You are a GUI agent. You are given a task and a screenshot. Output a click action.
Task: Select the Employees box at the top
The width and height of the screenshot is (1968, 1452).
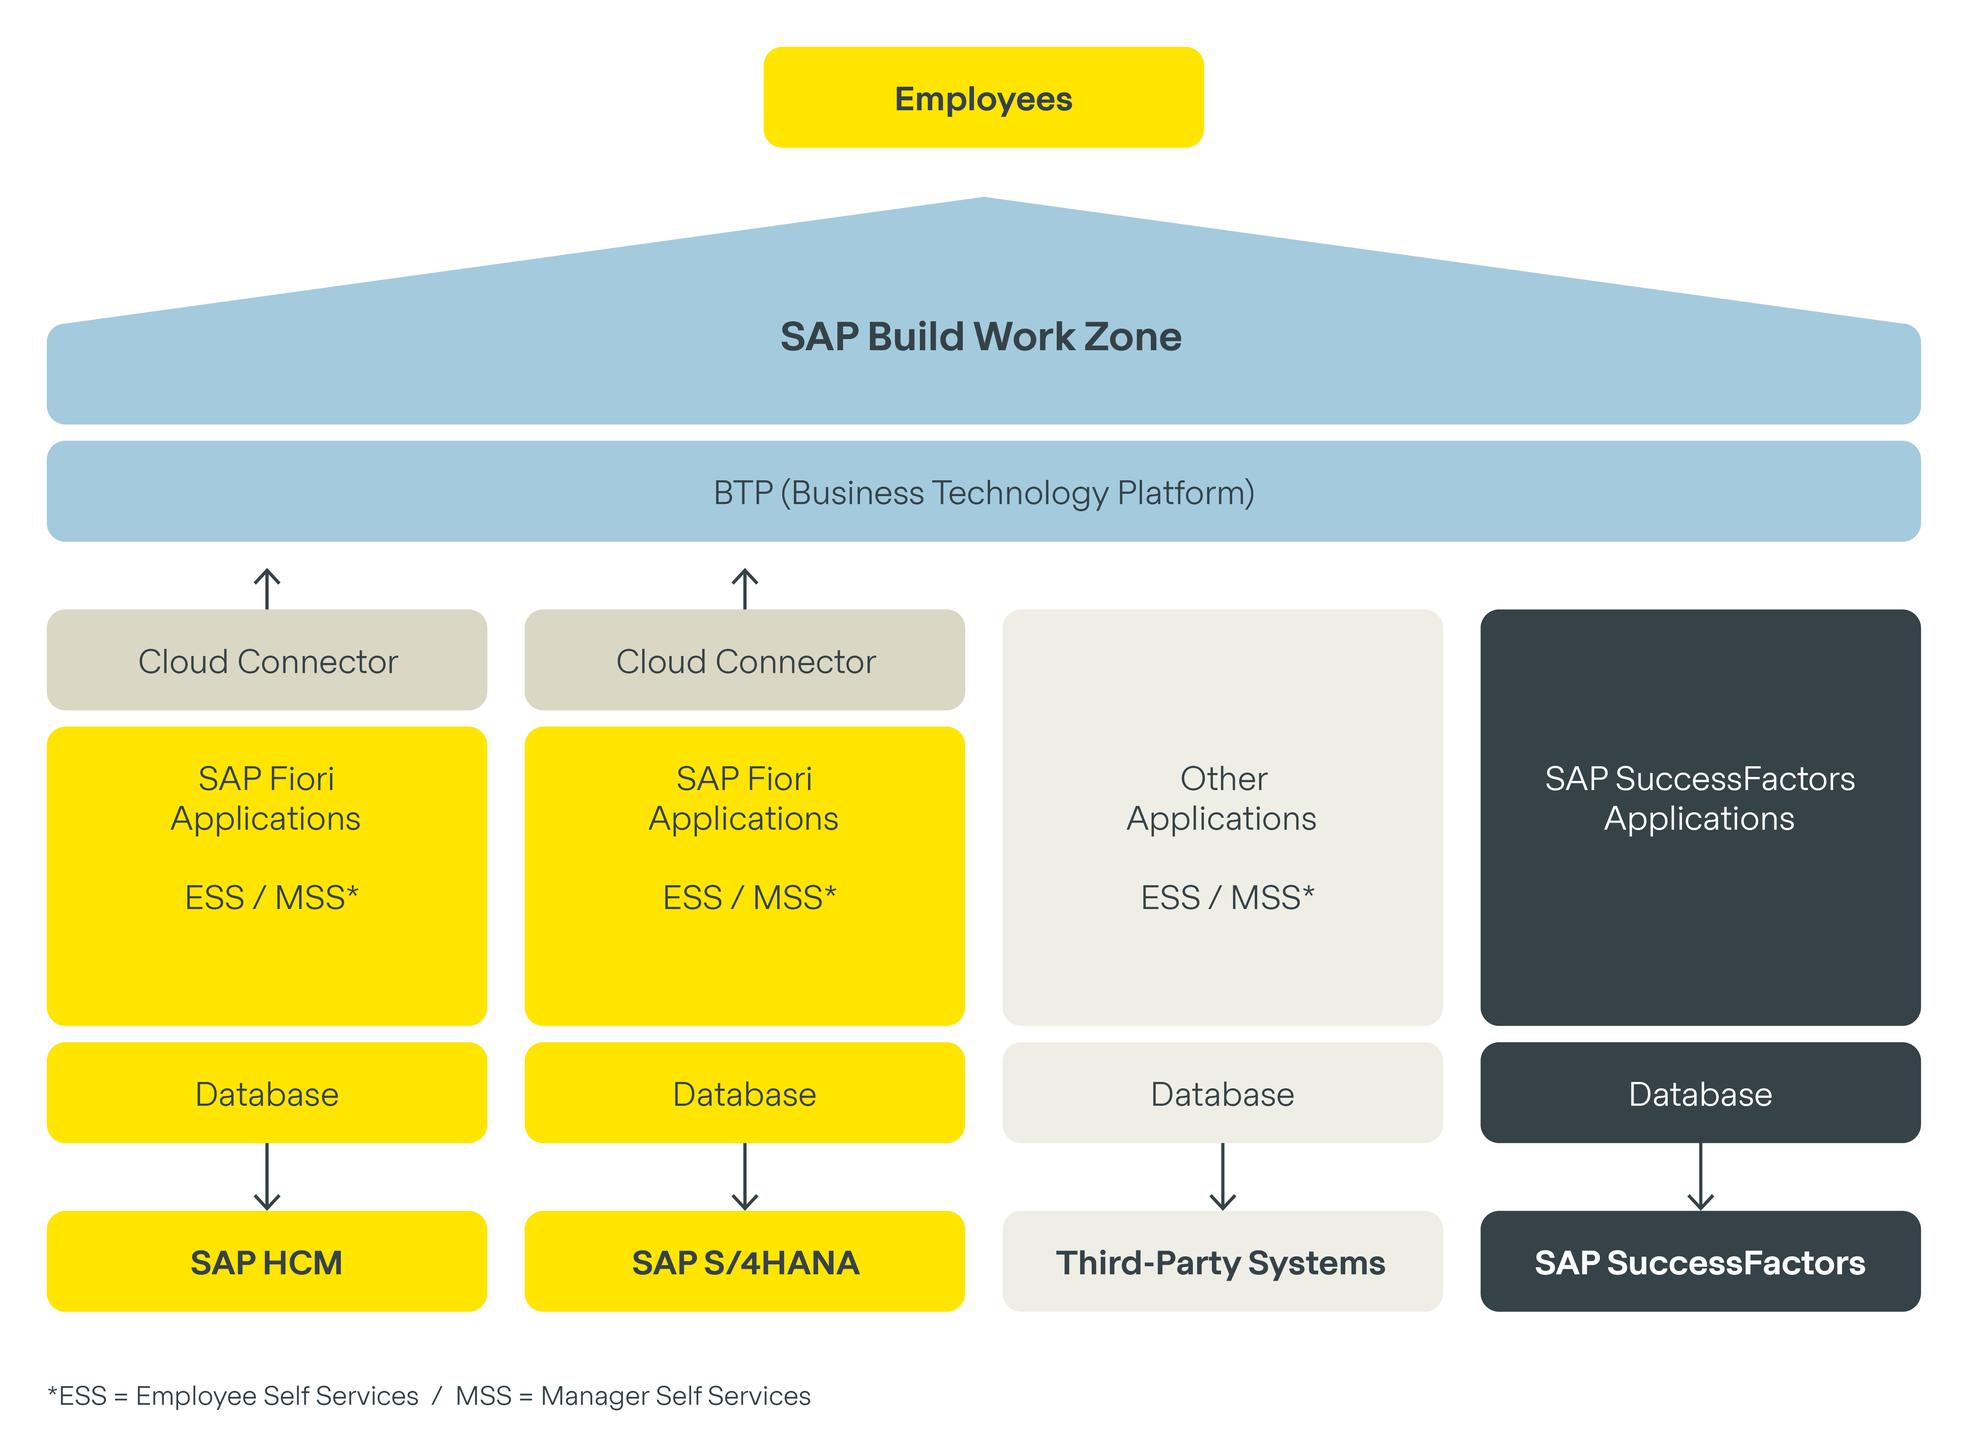click(983, 98)
